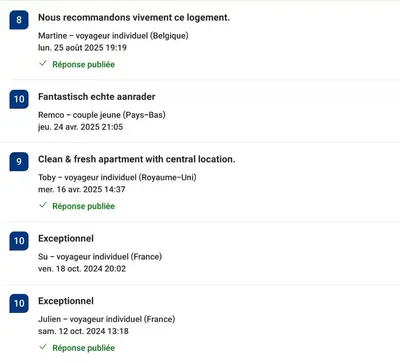Click the date ven. 18 oct. 2024 20:02
This screenshot has height=363, width=400.
click(82, 269)
